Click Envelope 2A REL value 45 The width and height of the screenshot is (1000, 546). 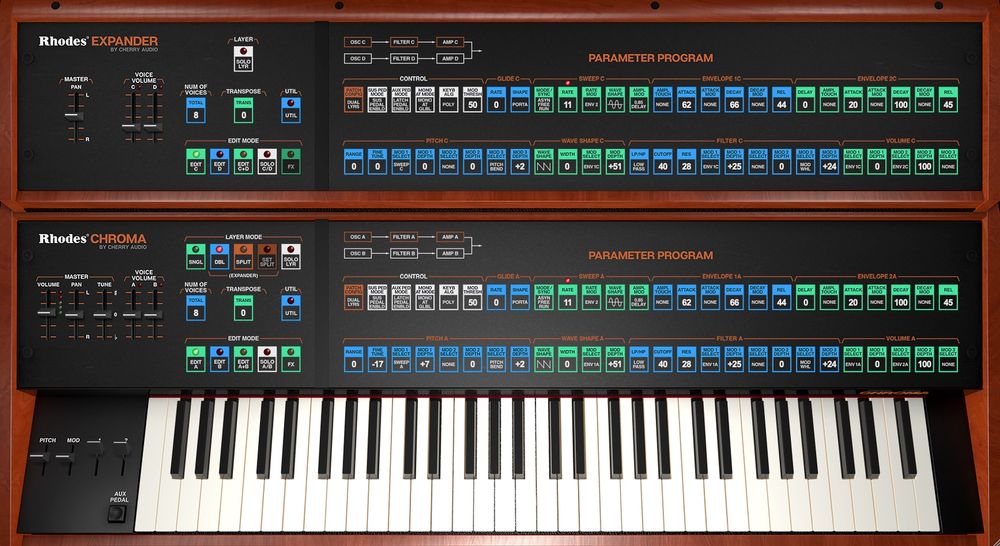point(948,297)
